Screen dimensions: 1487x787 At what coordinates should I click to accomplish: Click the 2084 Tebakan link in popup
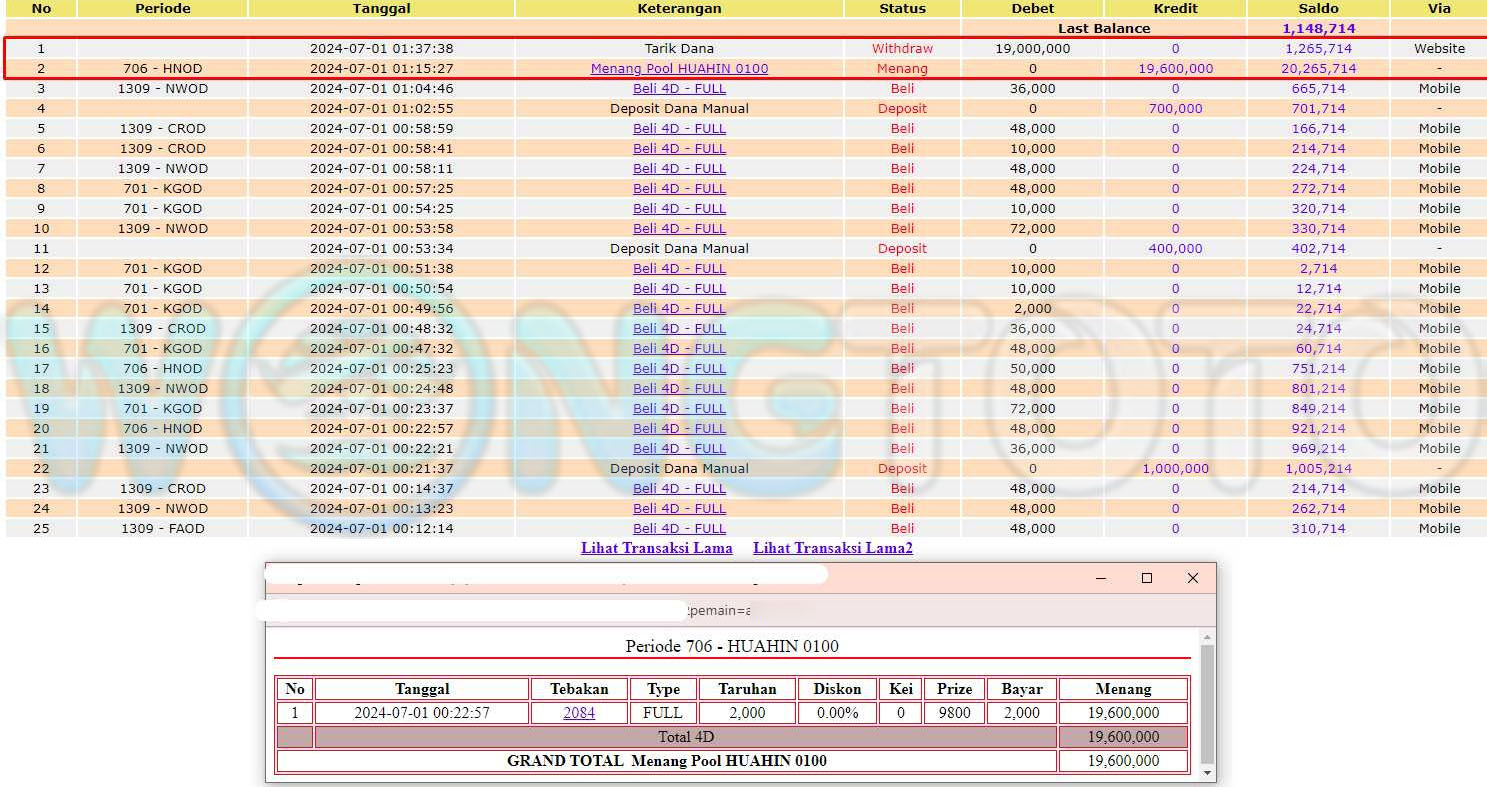coord(579,713)
